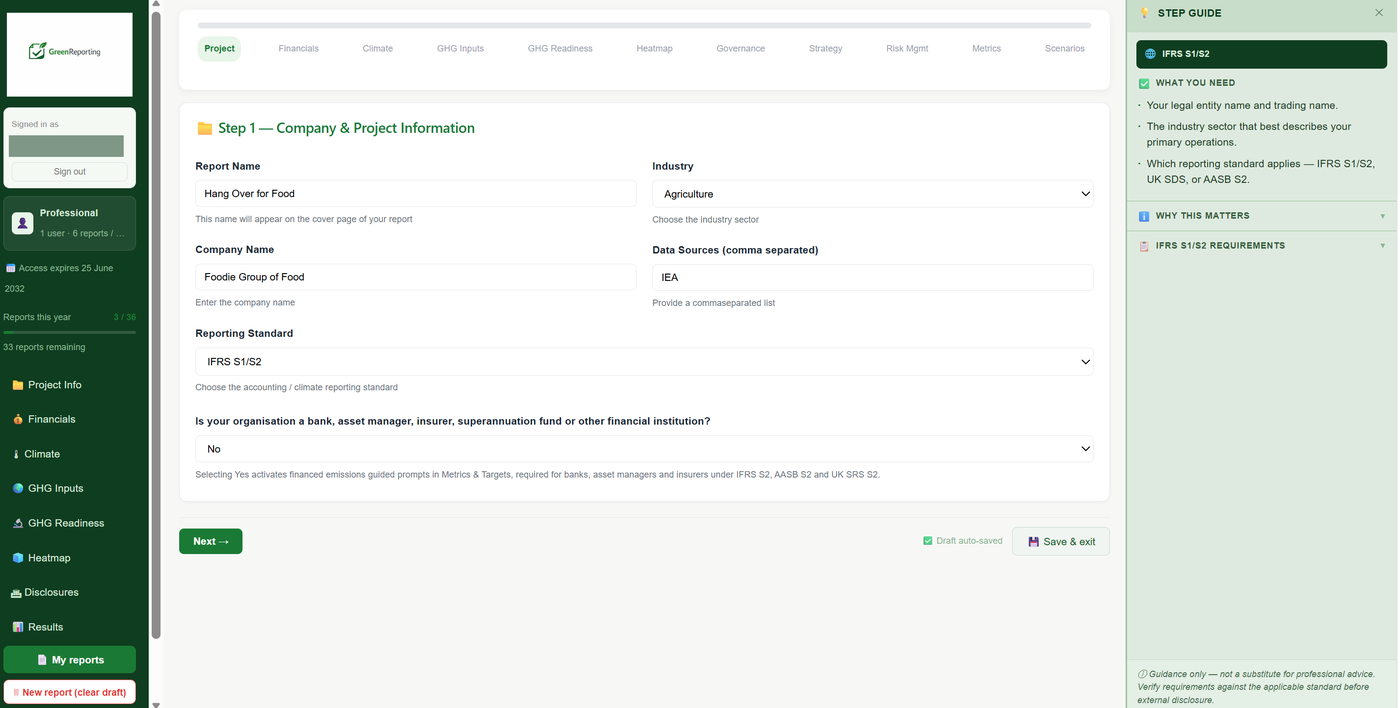Click the Company Name input field
1400x708 pixels.
(x=416, y=277)
